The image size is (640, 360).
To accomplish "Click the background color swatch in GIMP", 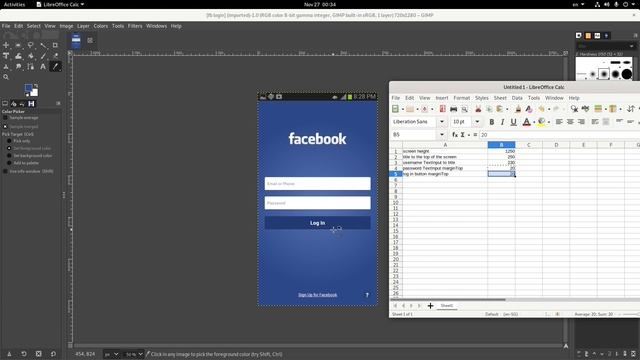I will [33, 92].
